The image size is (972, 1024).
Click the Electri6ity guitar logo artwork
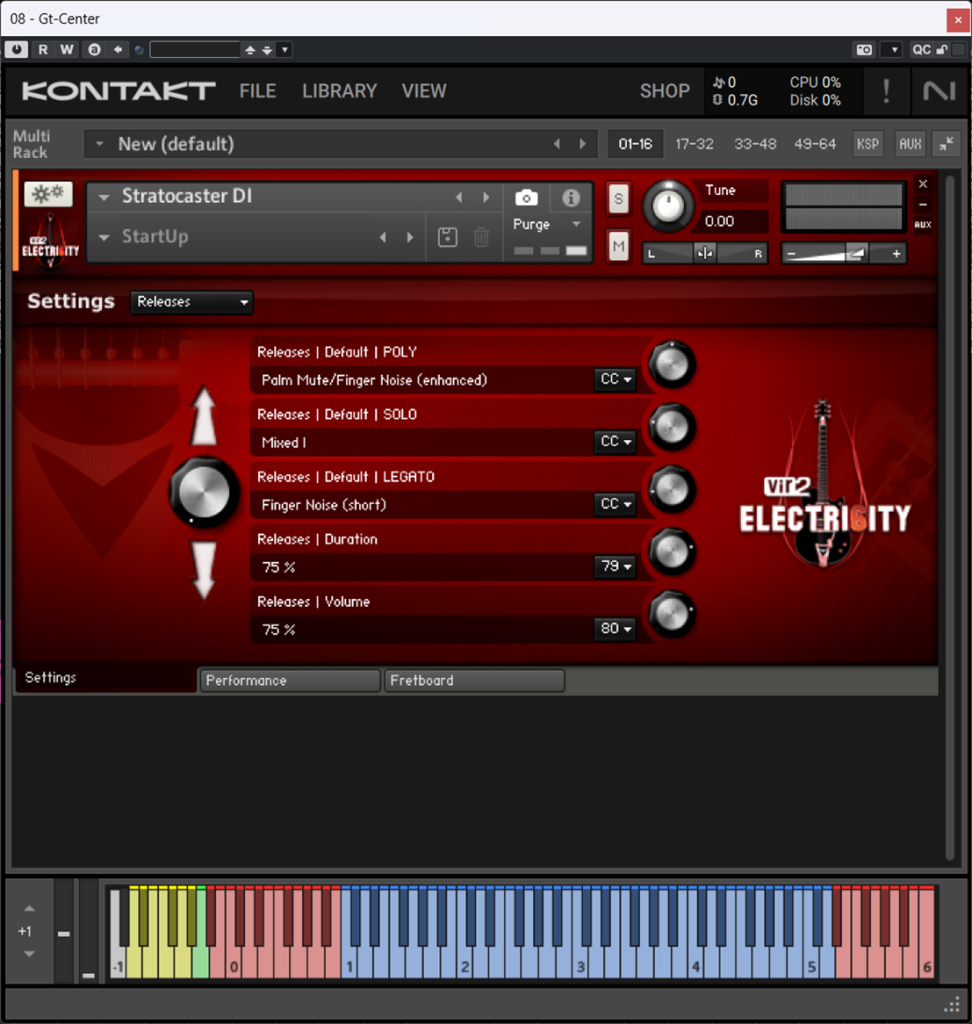(x=824, y=480)
